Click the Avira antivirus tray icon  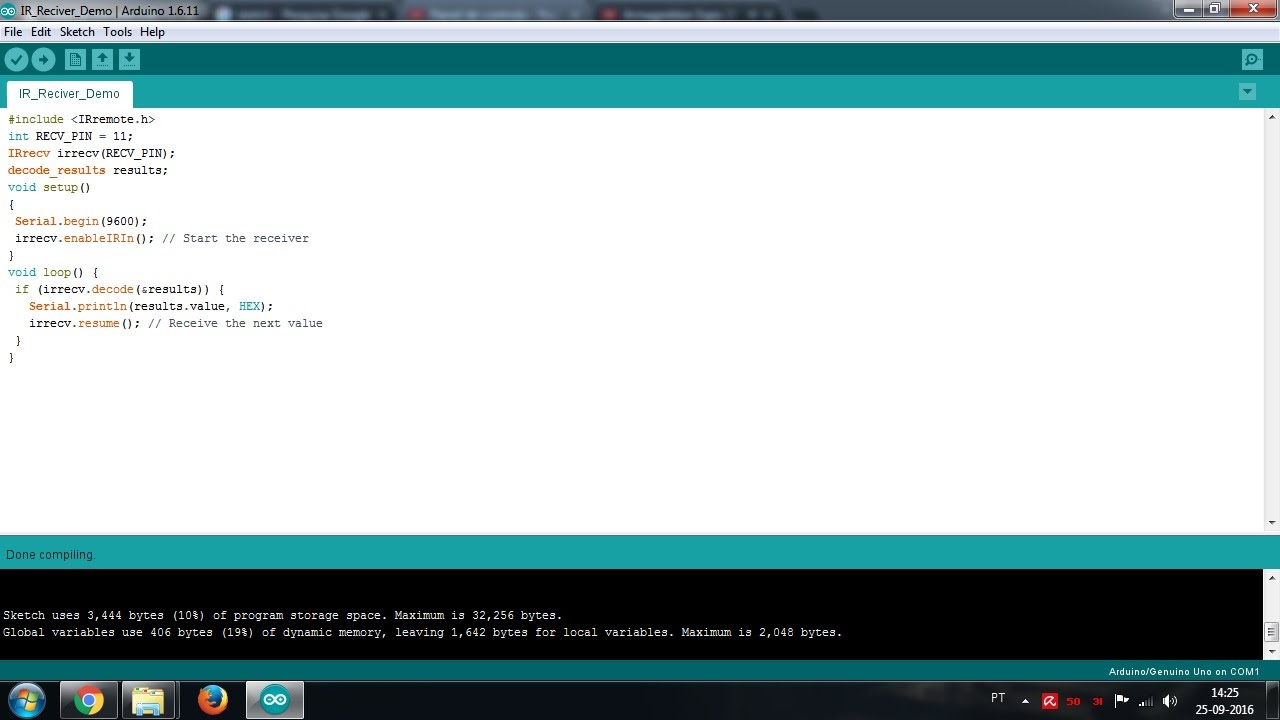(x=1050, y=701)
